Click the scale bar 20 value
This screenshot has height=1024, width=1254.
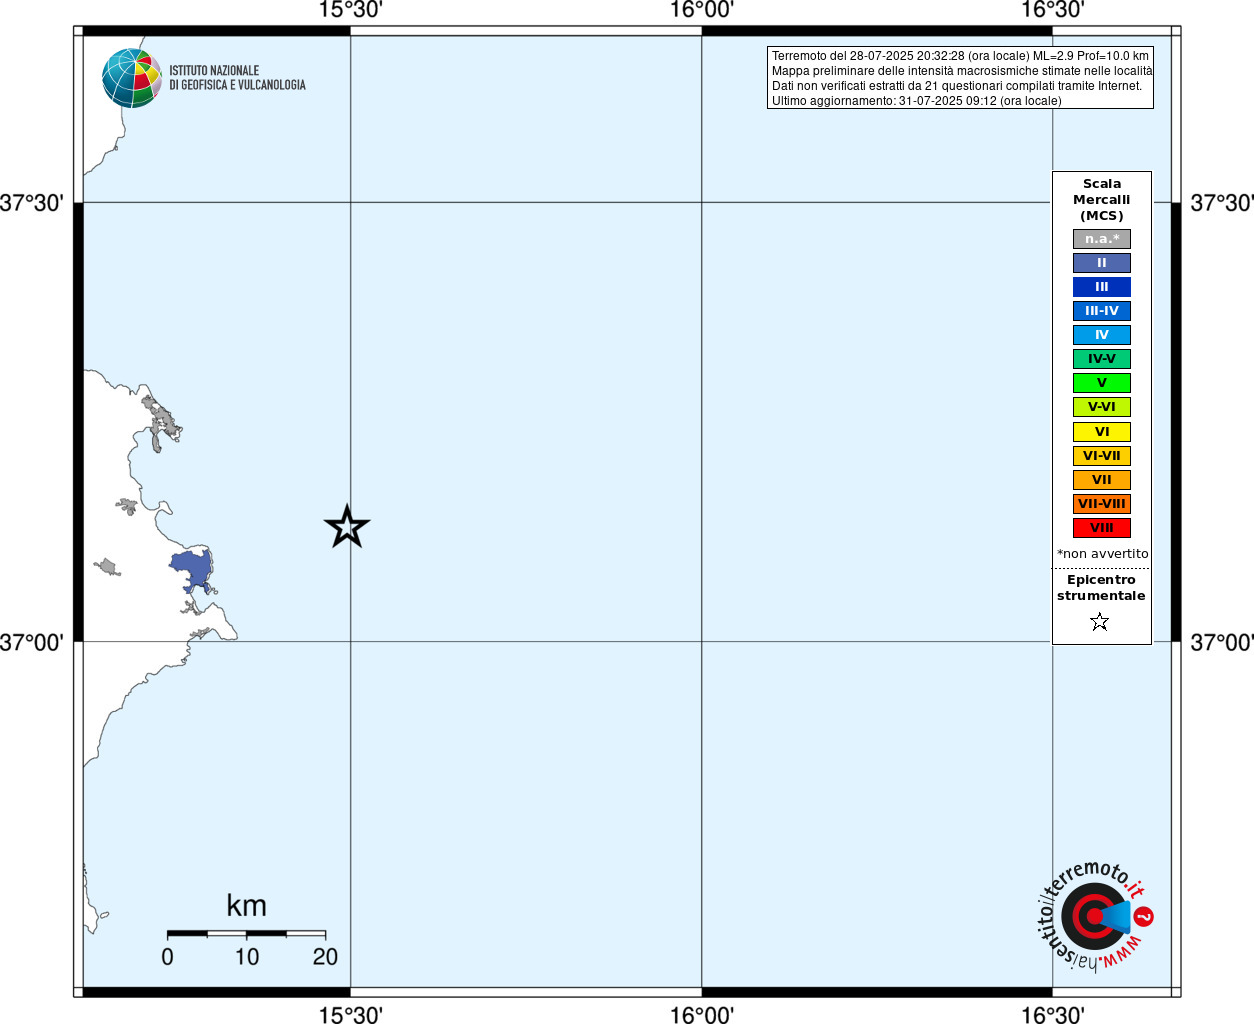(x=325, y=957)
